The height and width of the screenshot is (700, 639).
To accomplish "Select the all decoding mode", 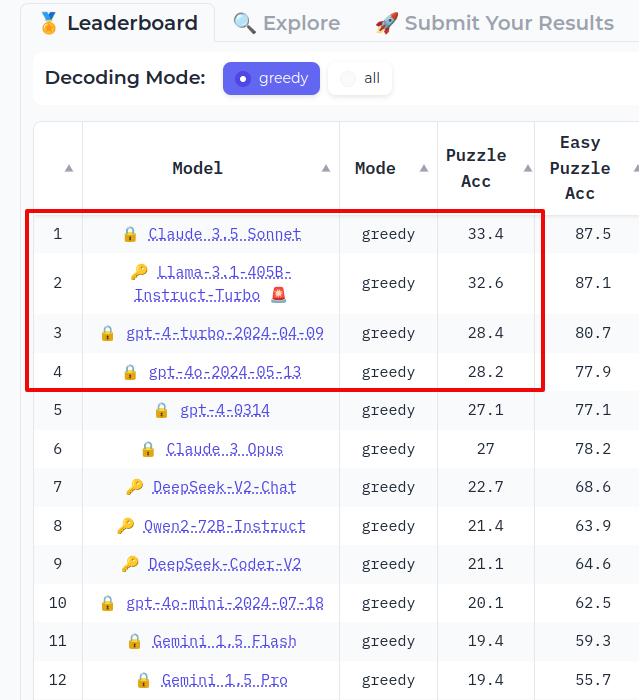I will 360,79.
